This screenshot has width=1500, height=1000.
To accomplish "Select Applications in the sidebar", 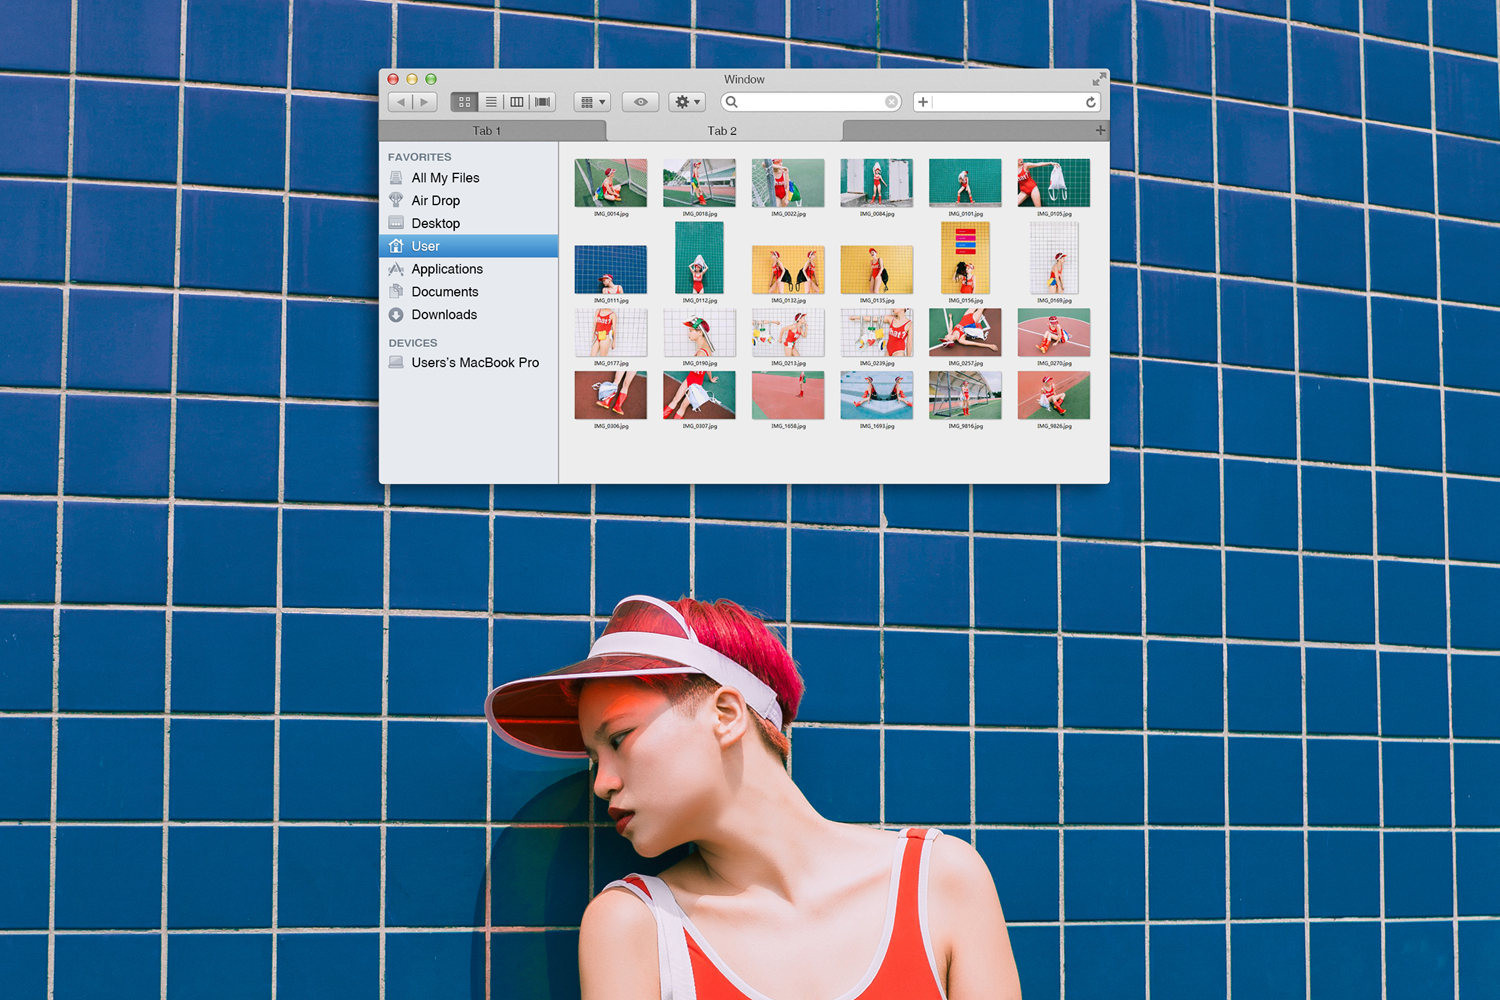I will (447, 269).
